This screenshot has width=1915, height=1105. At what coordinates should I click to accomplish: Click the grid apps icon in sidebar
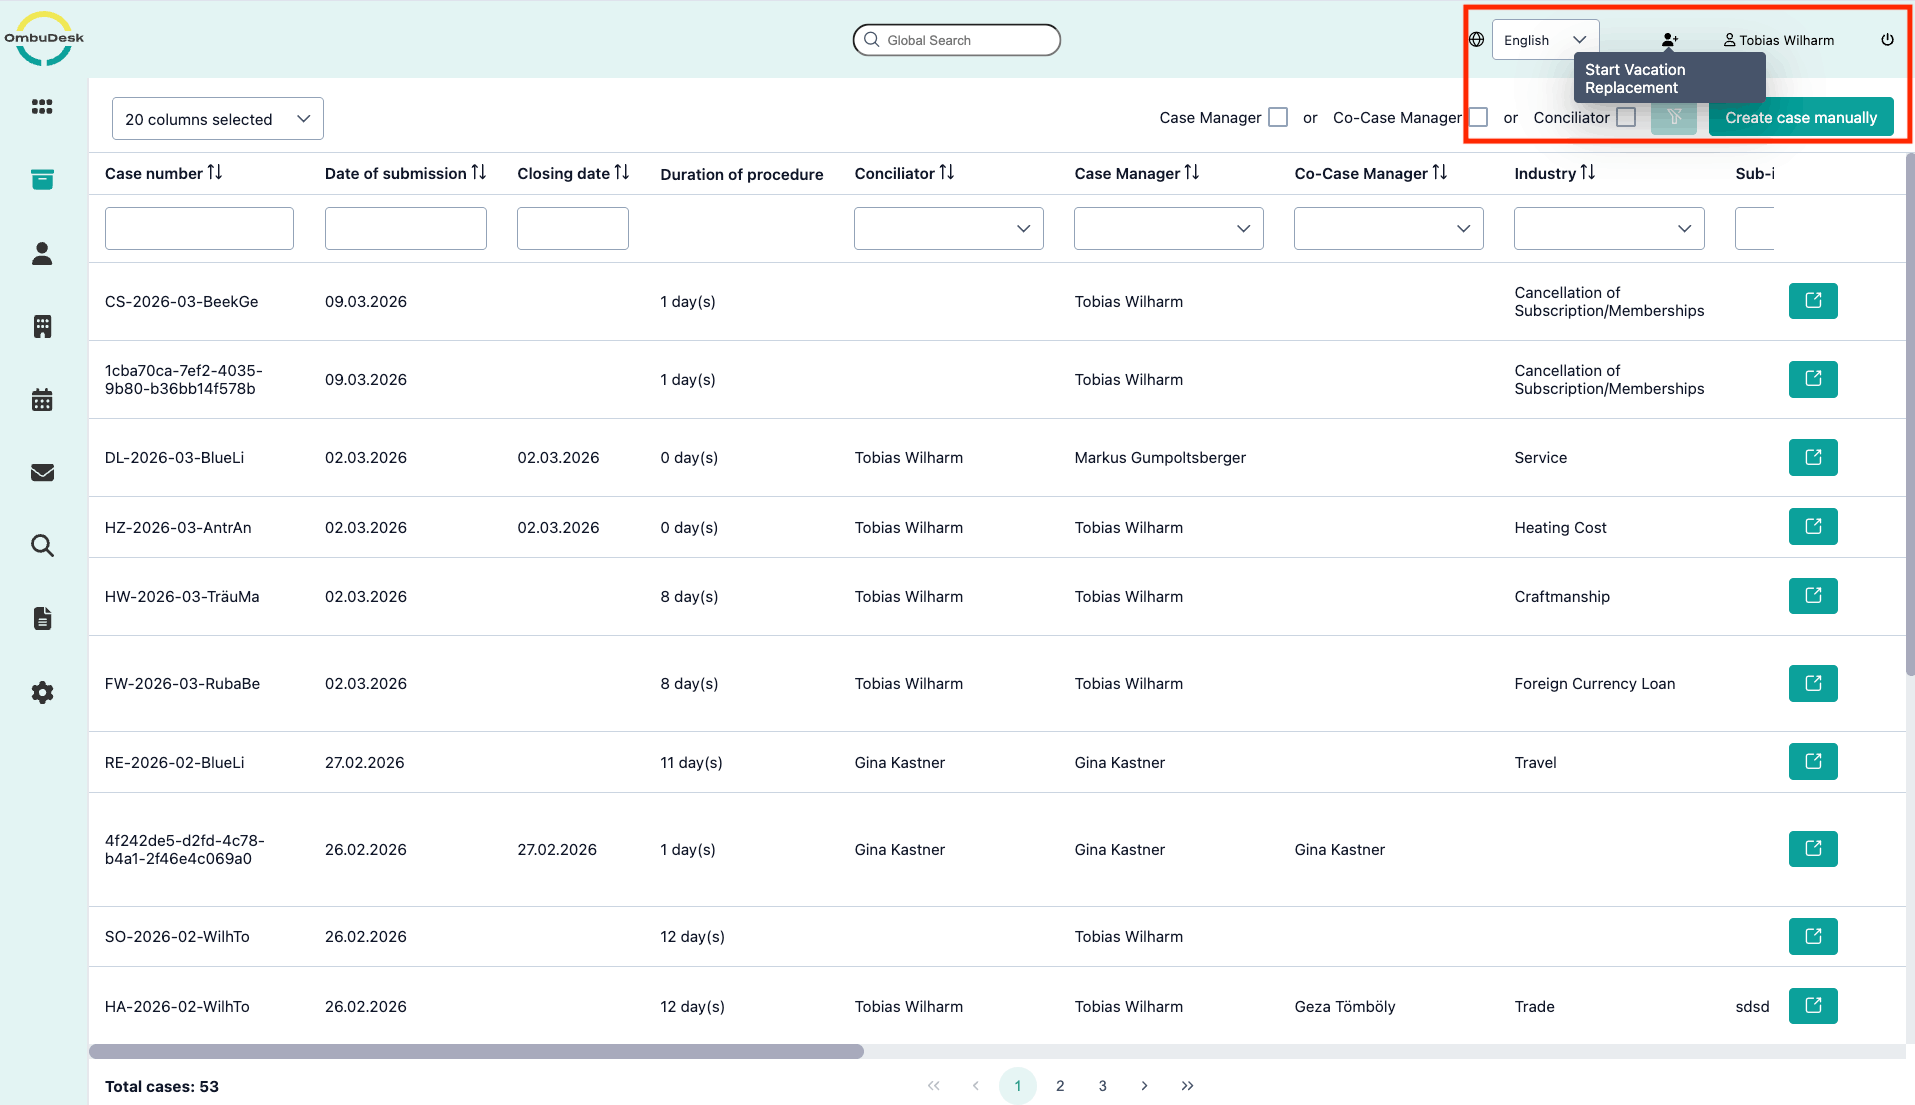coord(42,107)
